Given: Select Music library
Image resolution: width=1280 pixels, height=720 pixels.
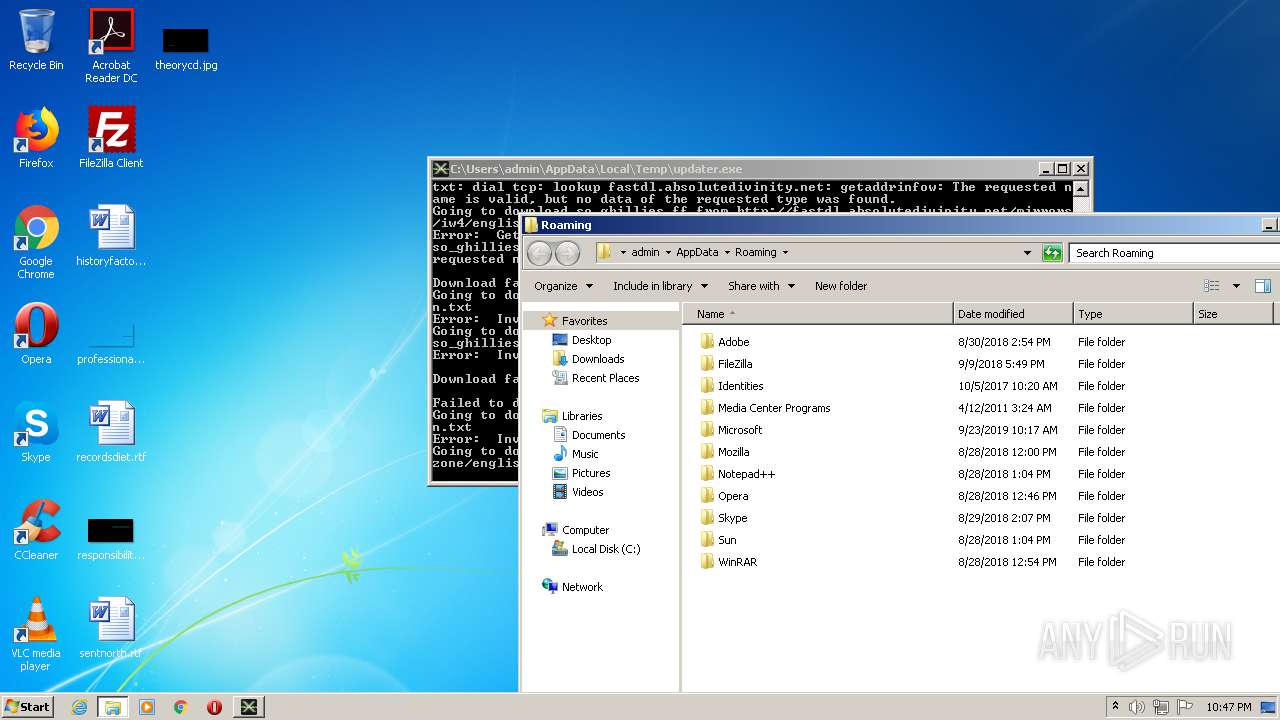Looking at the screenshot, I should 585,454.
